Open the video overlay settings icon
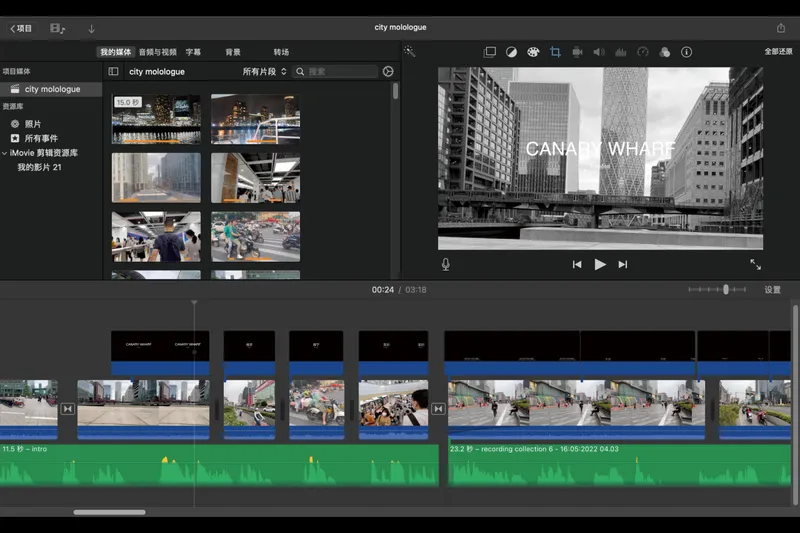Screen dimensions: 800x533 coord(490,52)
